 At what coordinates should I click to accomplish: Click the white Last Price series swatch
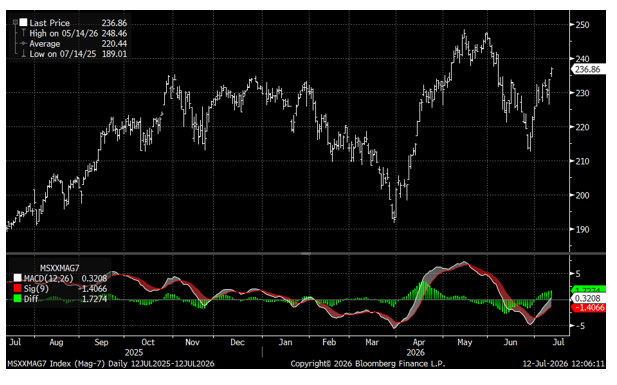coord(24,22)
